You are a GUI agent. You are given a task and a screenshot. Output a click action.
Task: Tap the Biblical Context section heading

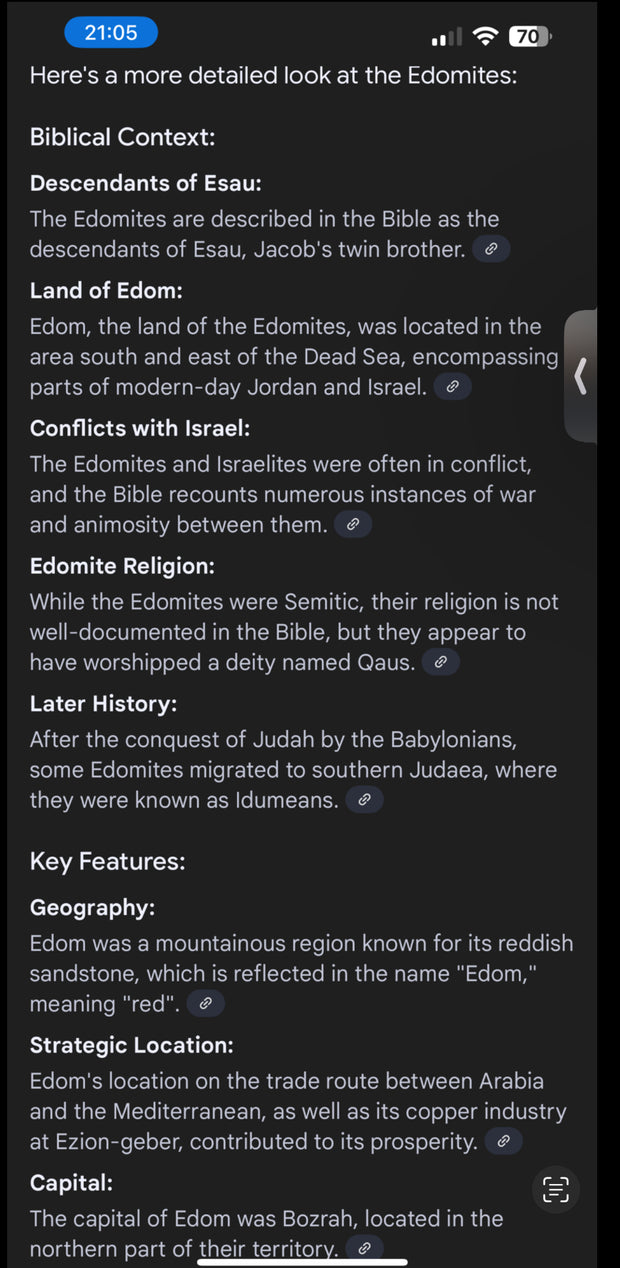click(122, 137)
